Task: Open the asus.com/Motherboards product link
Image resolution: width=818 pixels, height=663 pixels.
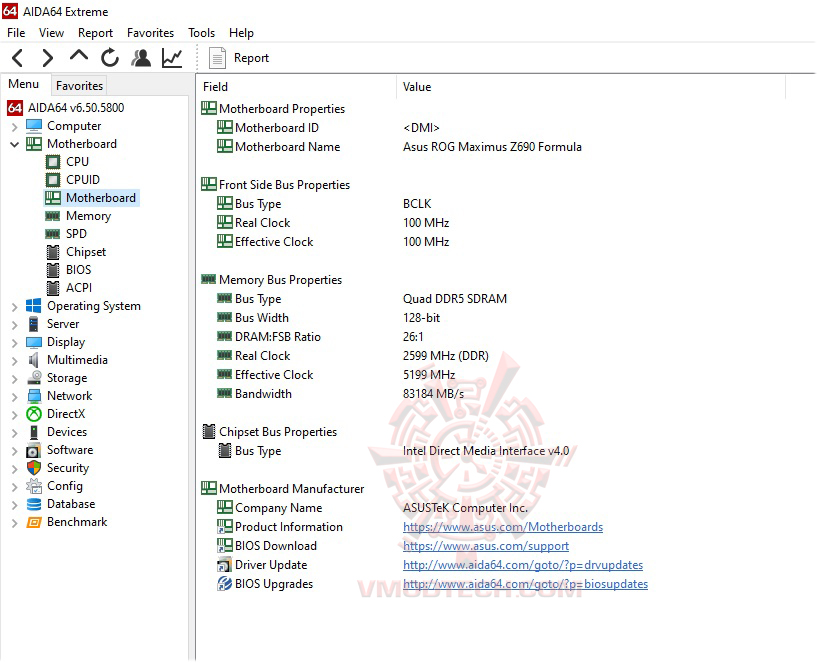Action: [503, 527]
